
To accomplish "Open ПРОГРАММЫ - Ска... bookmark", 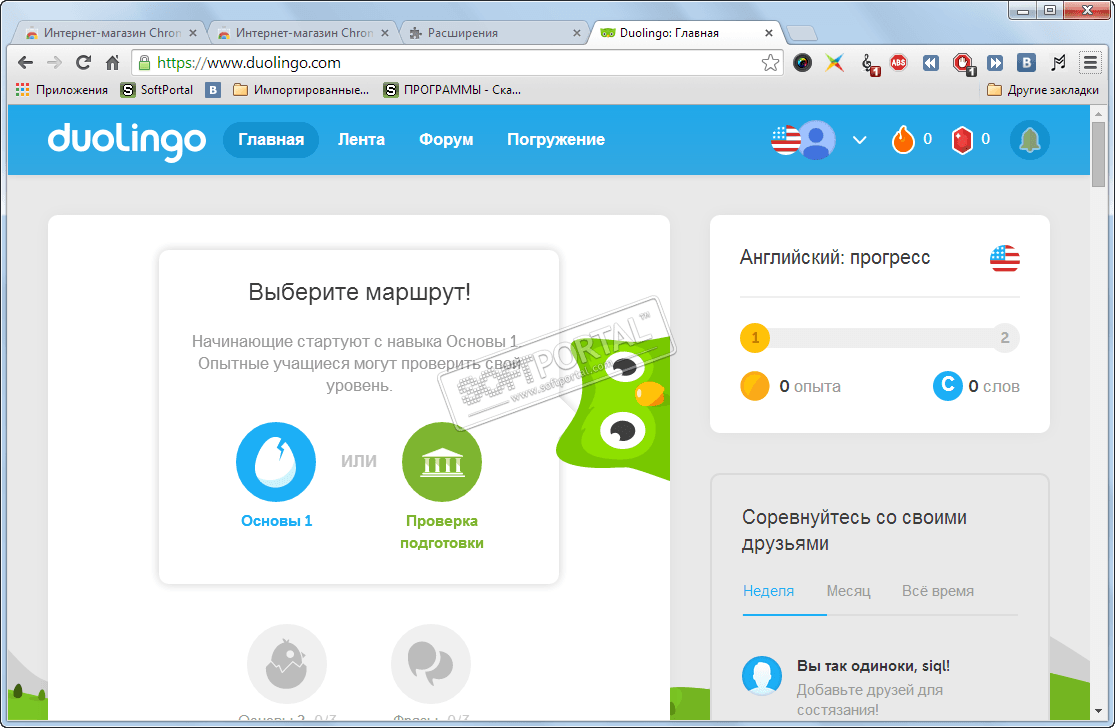I will 452,90.
